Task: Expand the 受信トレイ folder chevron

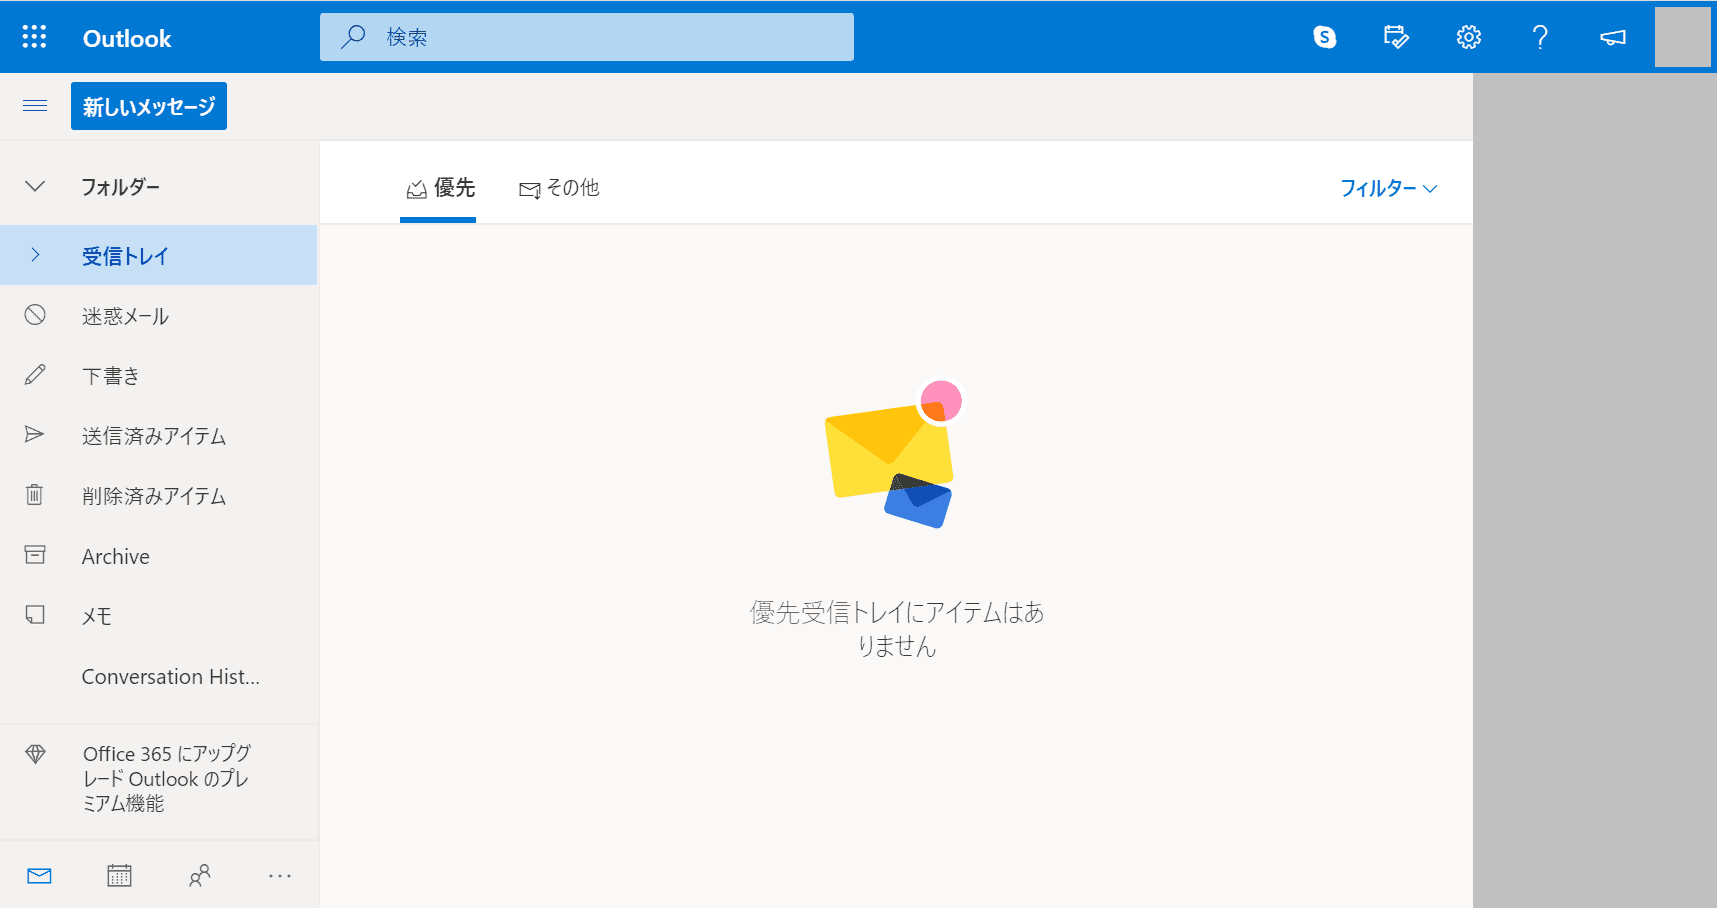Action: coord(35,255)
